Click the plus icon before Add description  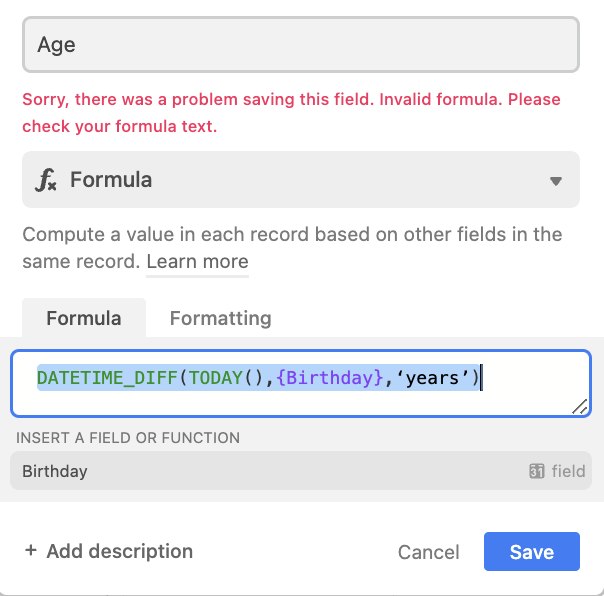[x=31, y=550]
